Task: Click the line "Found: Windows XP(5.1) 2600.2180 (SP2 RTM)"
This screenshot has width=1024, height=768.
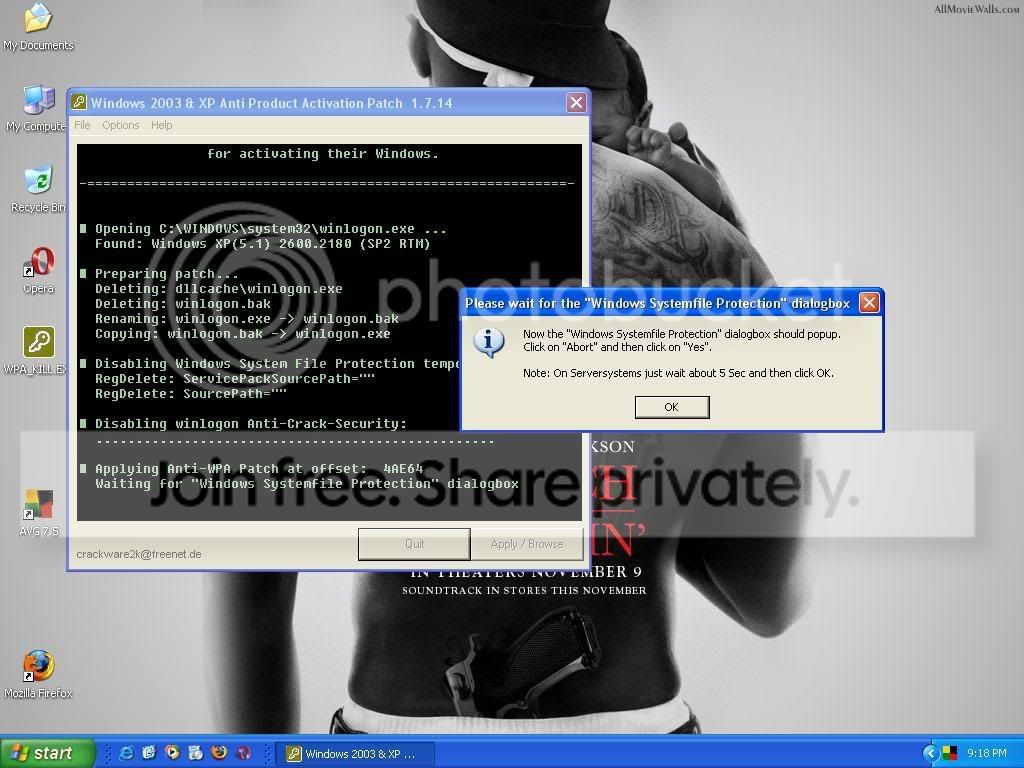Action: (263, 244)
